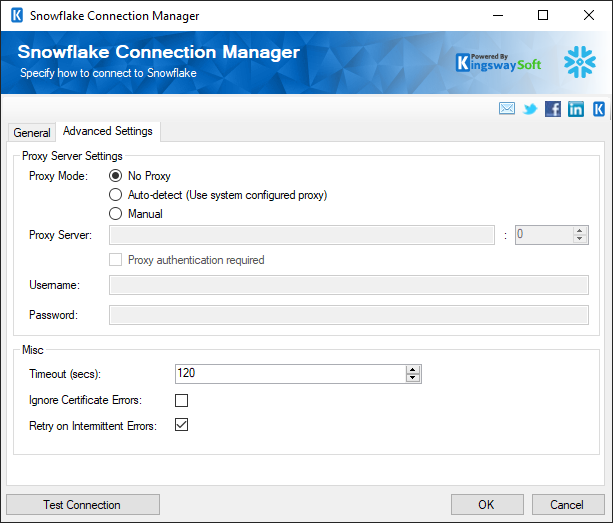613x523 pixels.
Task: Click the Cancel button
Action: click(x=568, y=505)
